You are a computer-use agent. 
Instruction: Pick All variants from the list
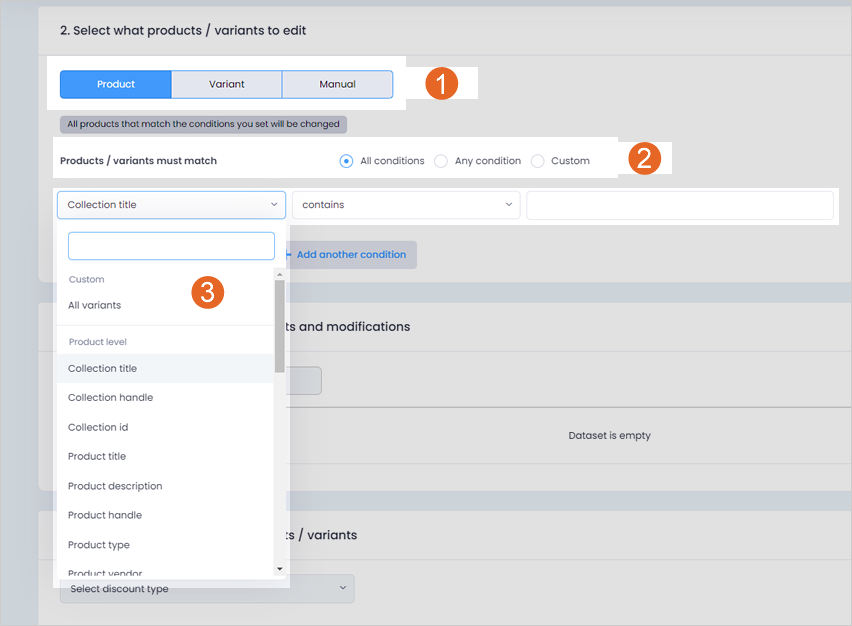tap(165, 305)
